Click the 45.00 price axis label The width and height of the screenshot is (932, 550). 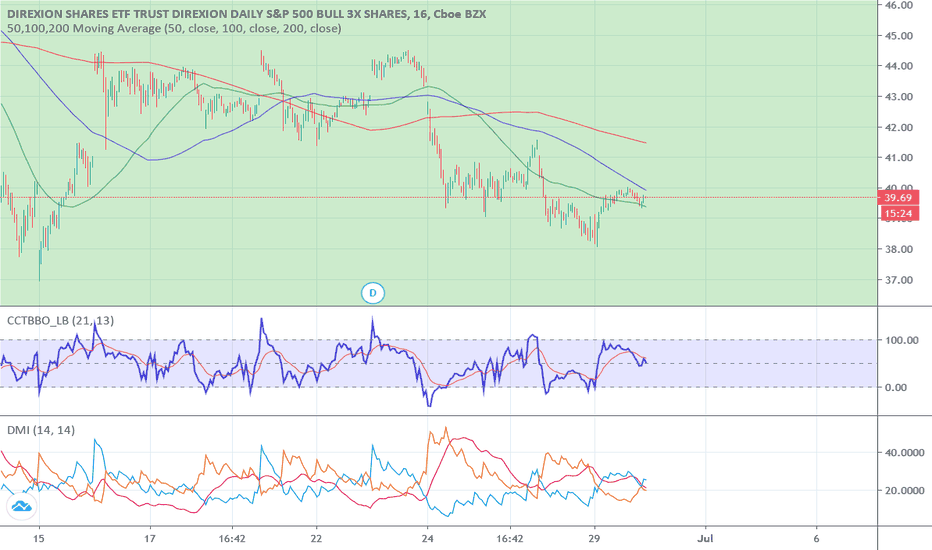pos(899,36)
